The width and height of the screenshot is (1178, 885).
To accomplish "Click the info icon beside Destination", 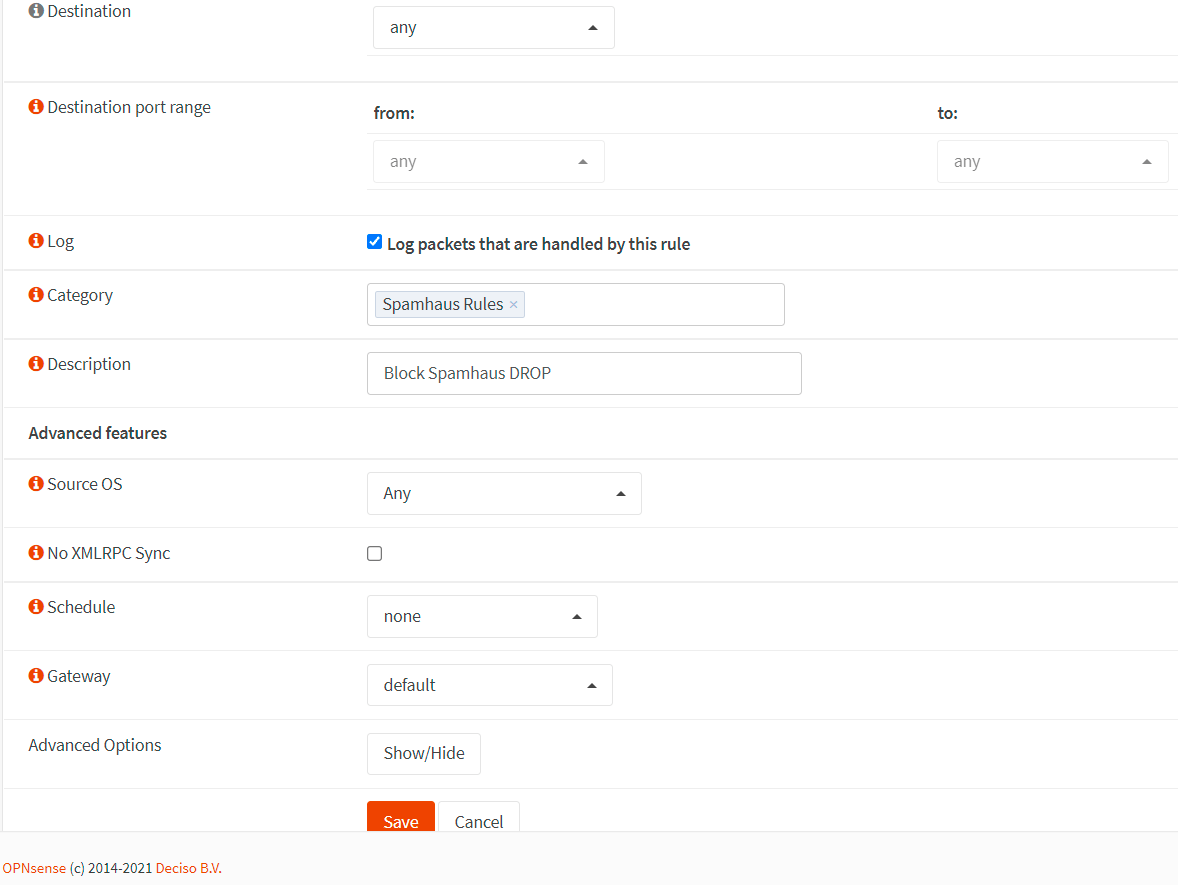I will pos(36,11).
